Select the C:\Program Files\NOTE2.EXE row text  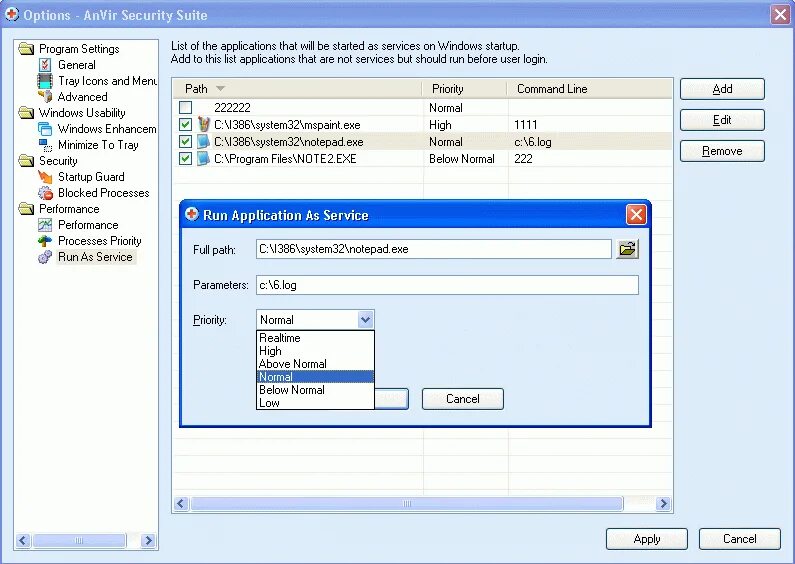pyautogui.click(x=285, y=159)
